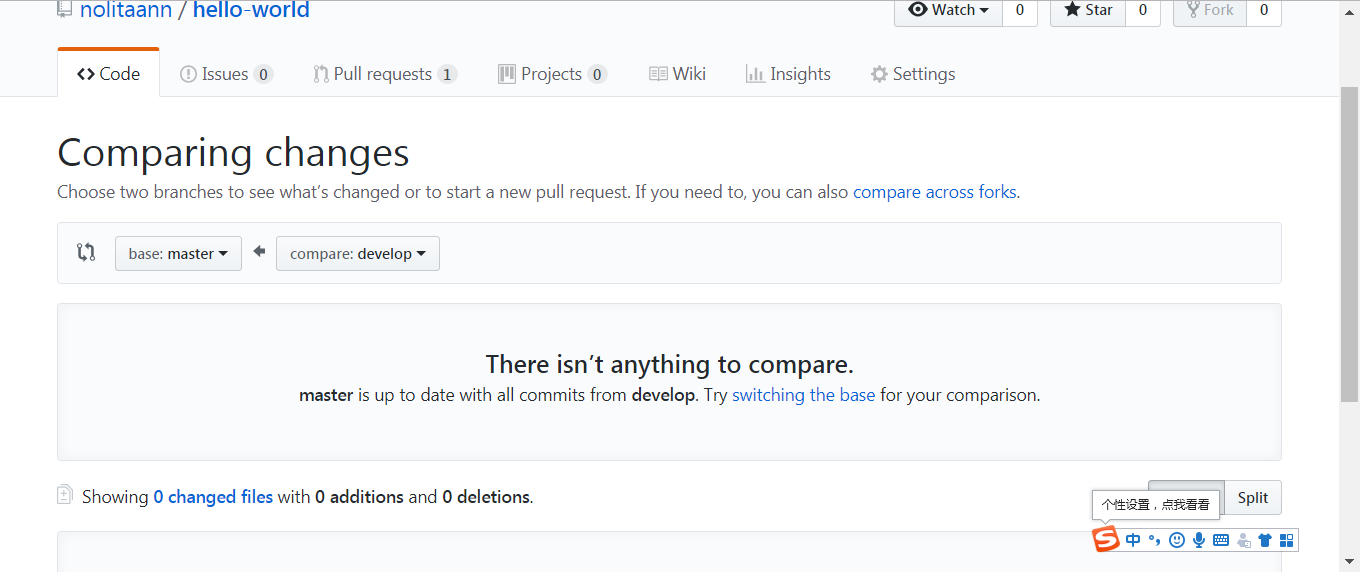The width and height of the screenshot is (1360, 572).
Task: Click the file diff icon beside Showing
Action: 65,495
